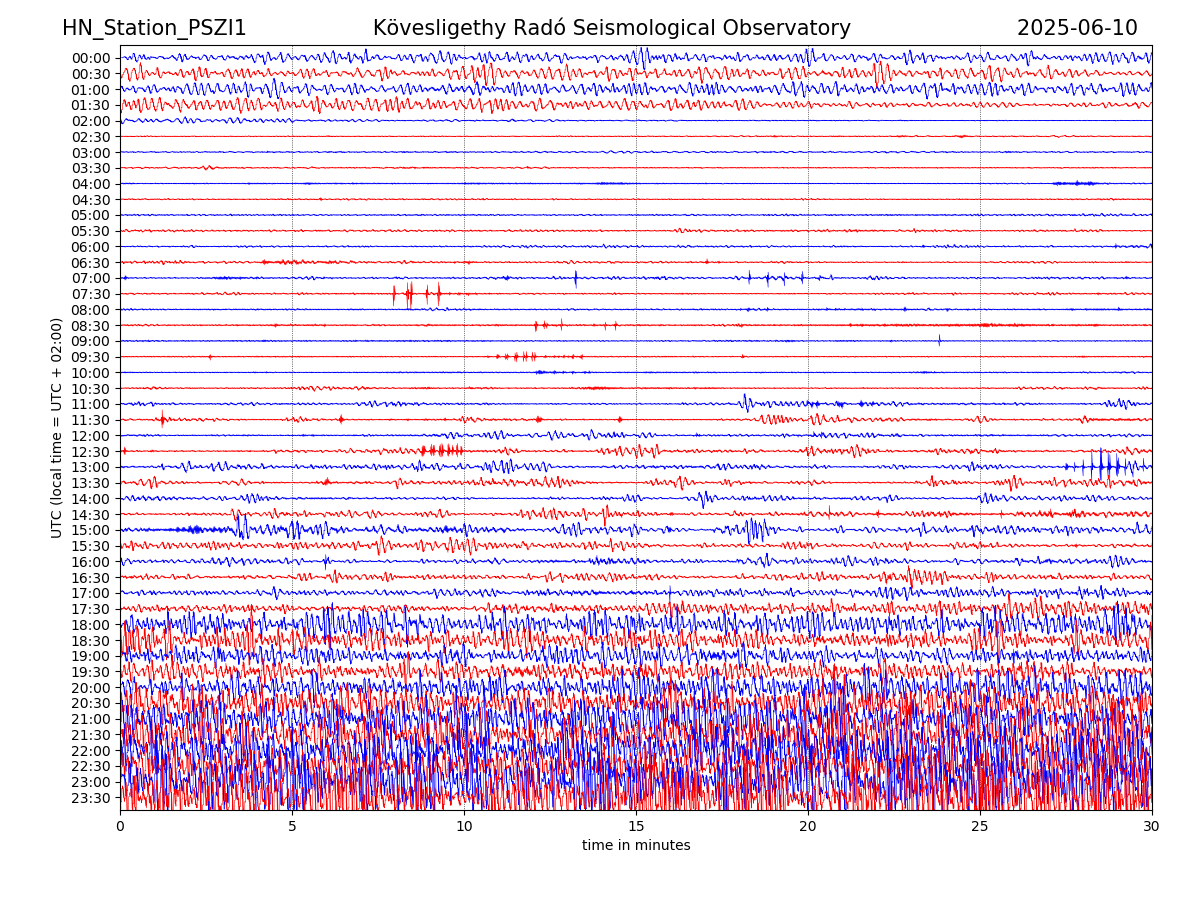Click the 15 minute x-axis tick label
The image size is (1200, 900).
point(636,827)
